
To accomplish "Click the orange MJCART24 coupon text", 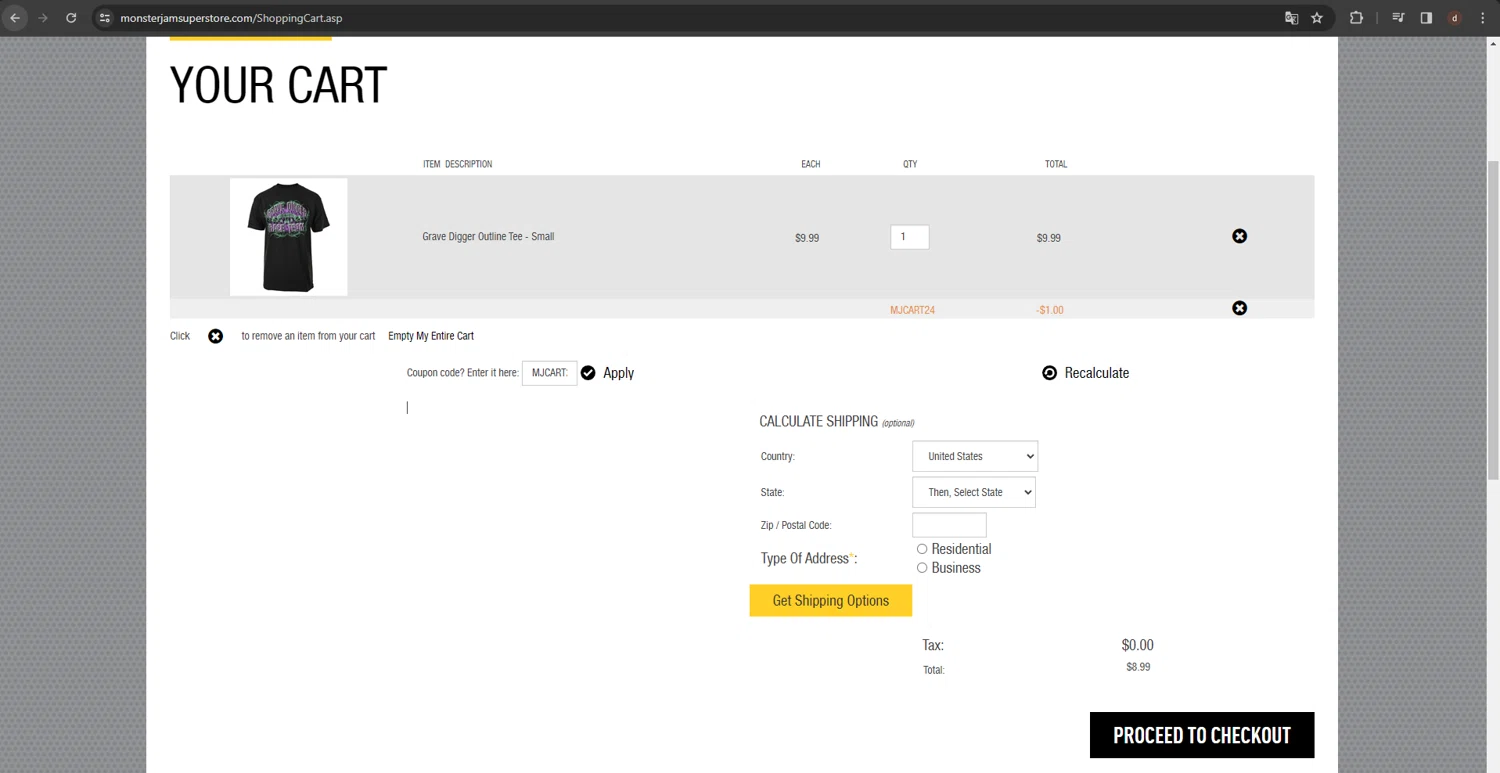I will click(x=912, y=310).
